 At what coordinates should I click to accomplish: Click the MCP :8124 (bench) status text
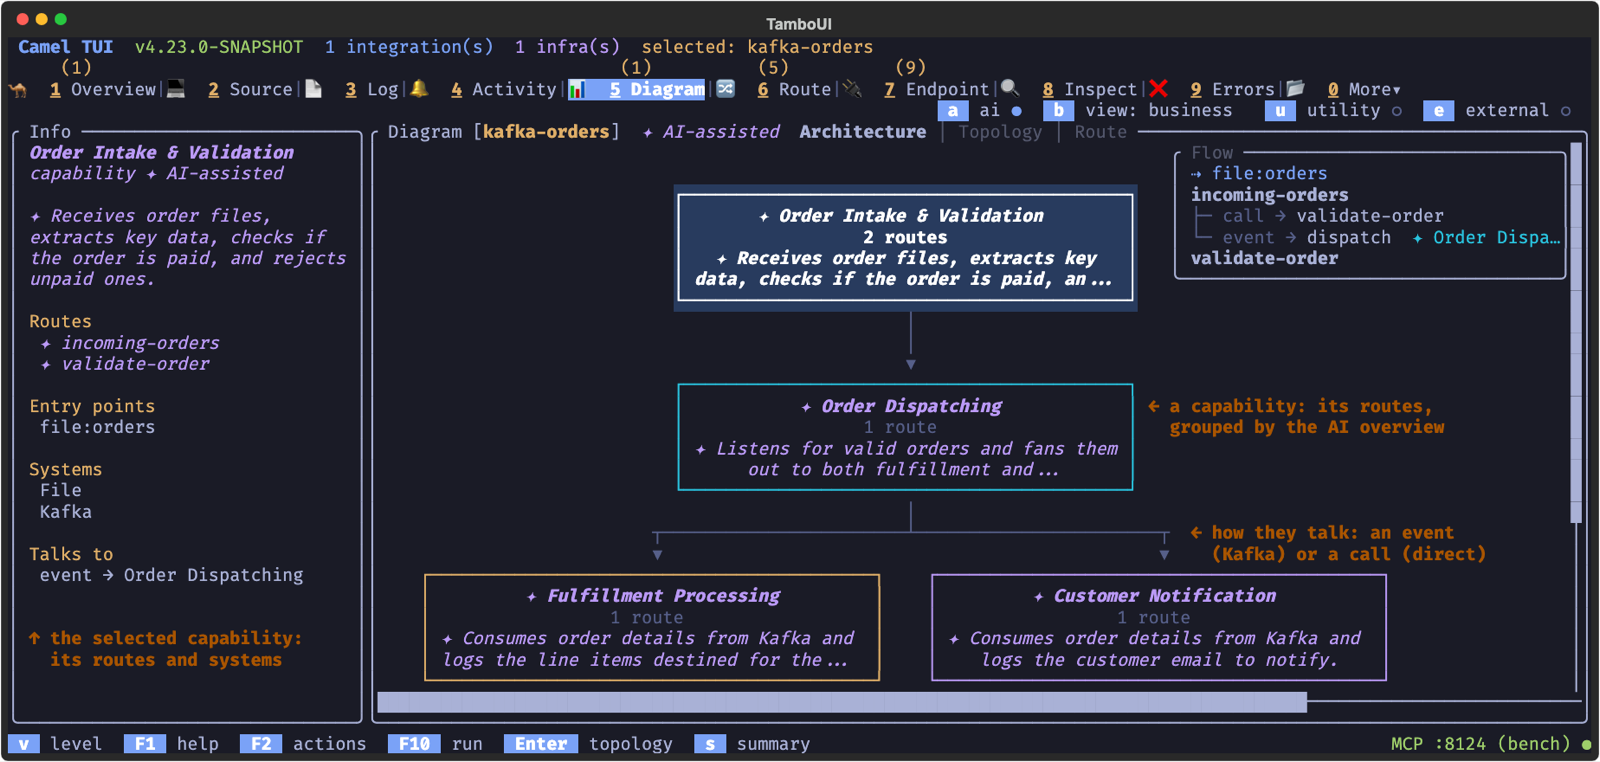(x=1481, y=744)
